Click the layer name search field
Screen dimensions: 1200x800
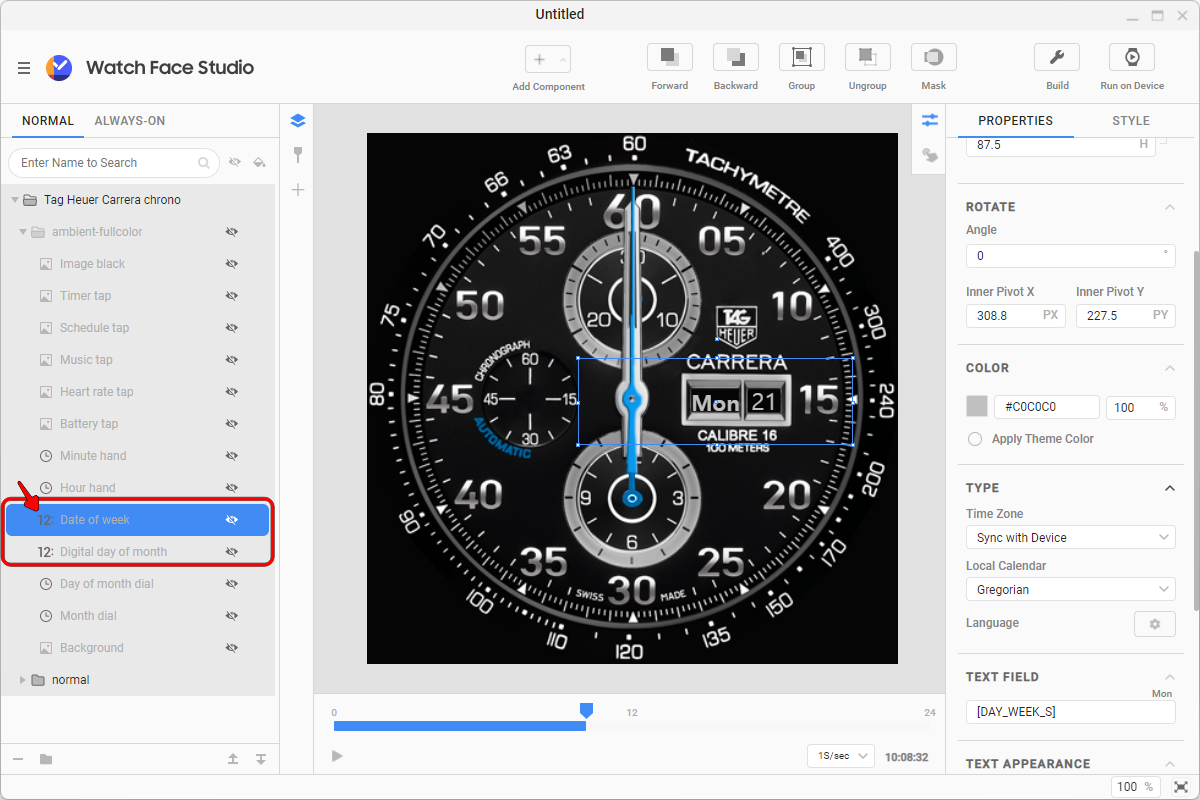tap(114, 163)
